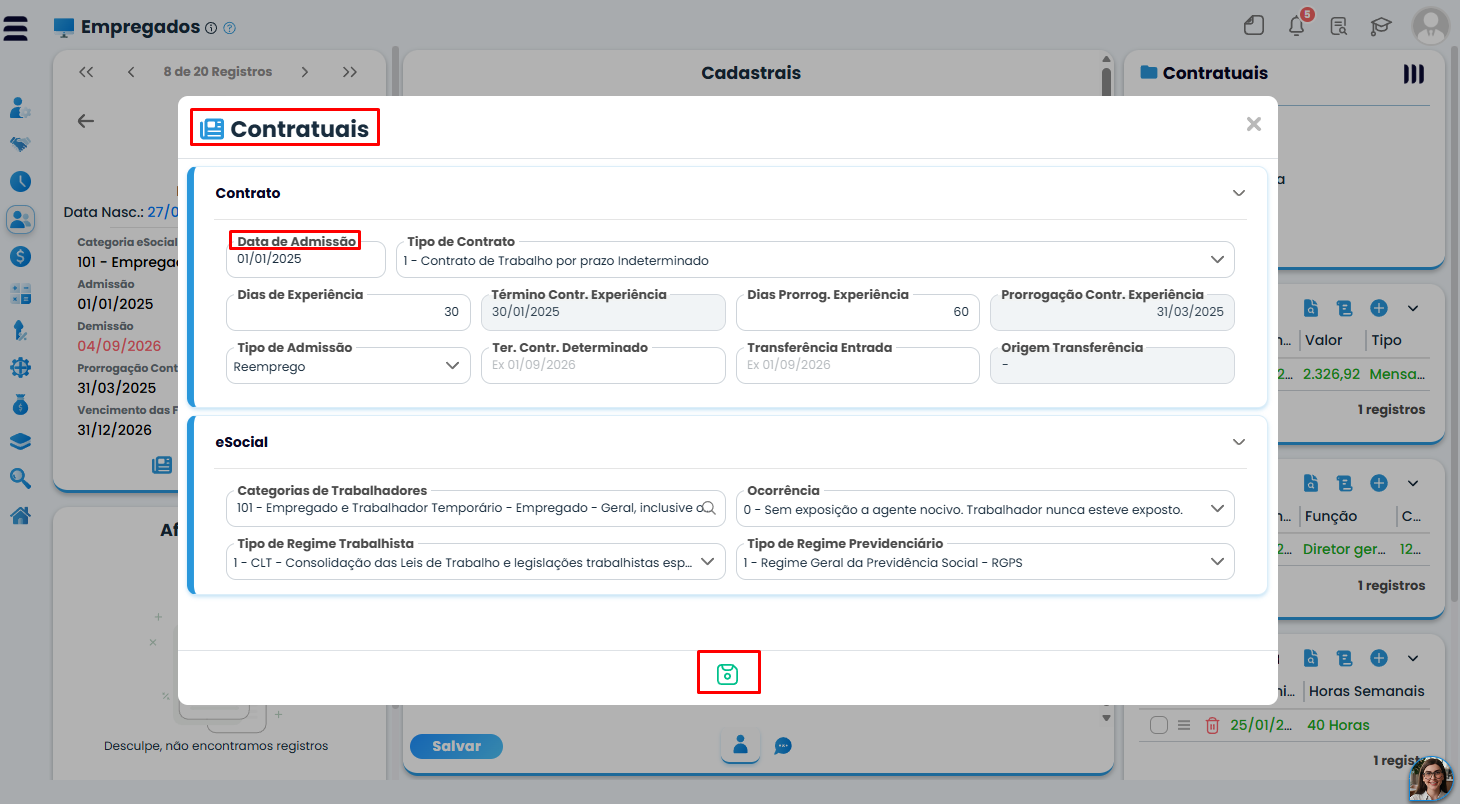Open the money bag icon in left sidebar
1460x804 pixels.
20,405
